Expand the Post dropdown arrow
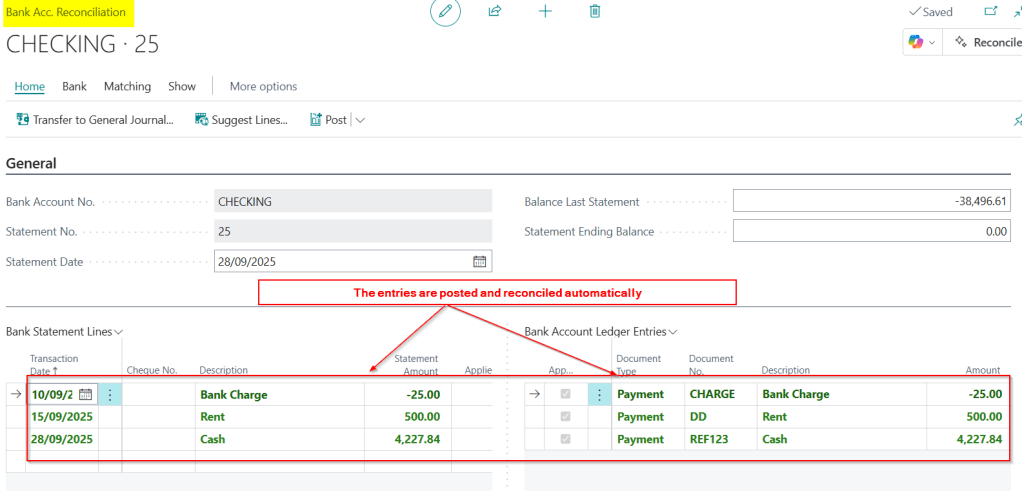Image resolution: width=1022 pixels, height=491 pixels. point(360,120)
